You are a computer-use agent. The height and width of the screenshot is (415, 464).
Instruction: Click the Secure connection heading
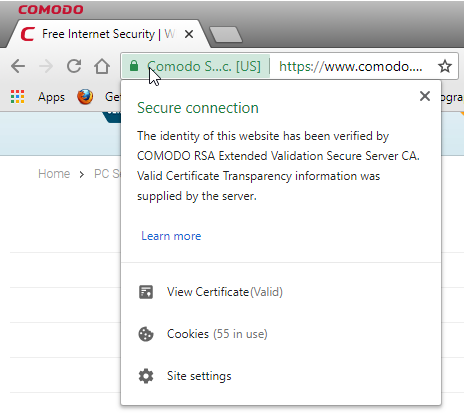click(x=198, y=108)
